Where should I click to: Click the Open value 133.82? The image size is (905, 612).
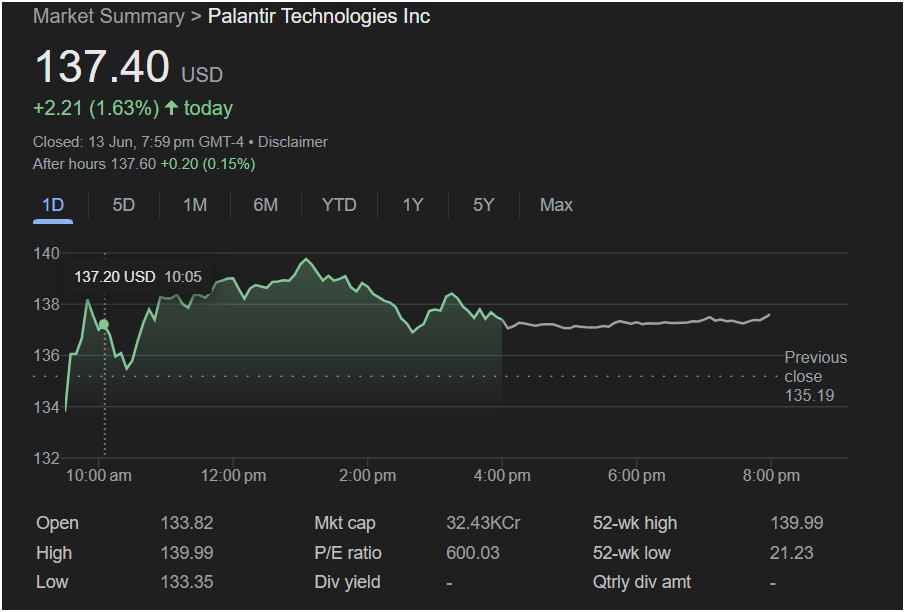(x=187, y=523)
